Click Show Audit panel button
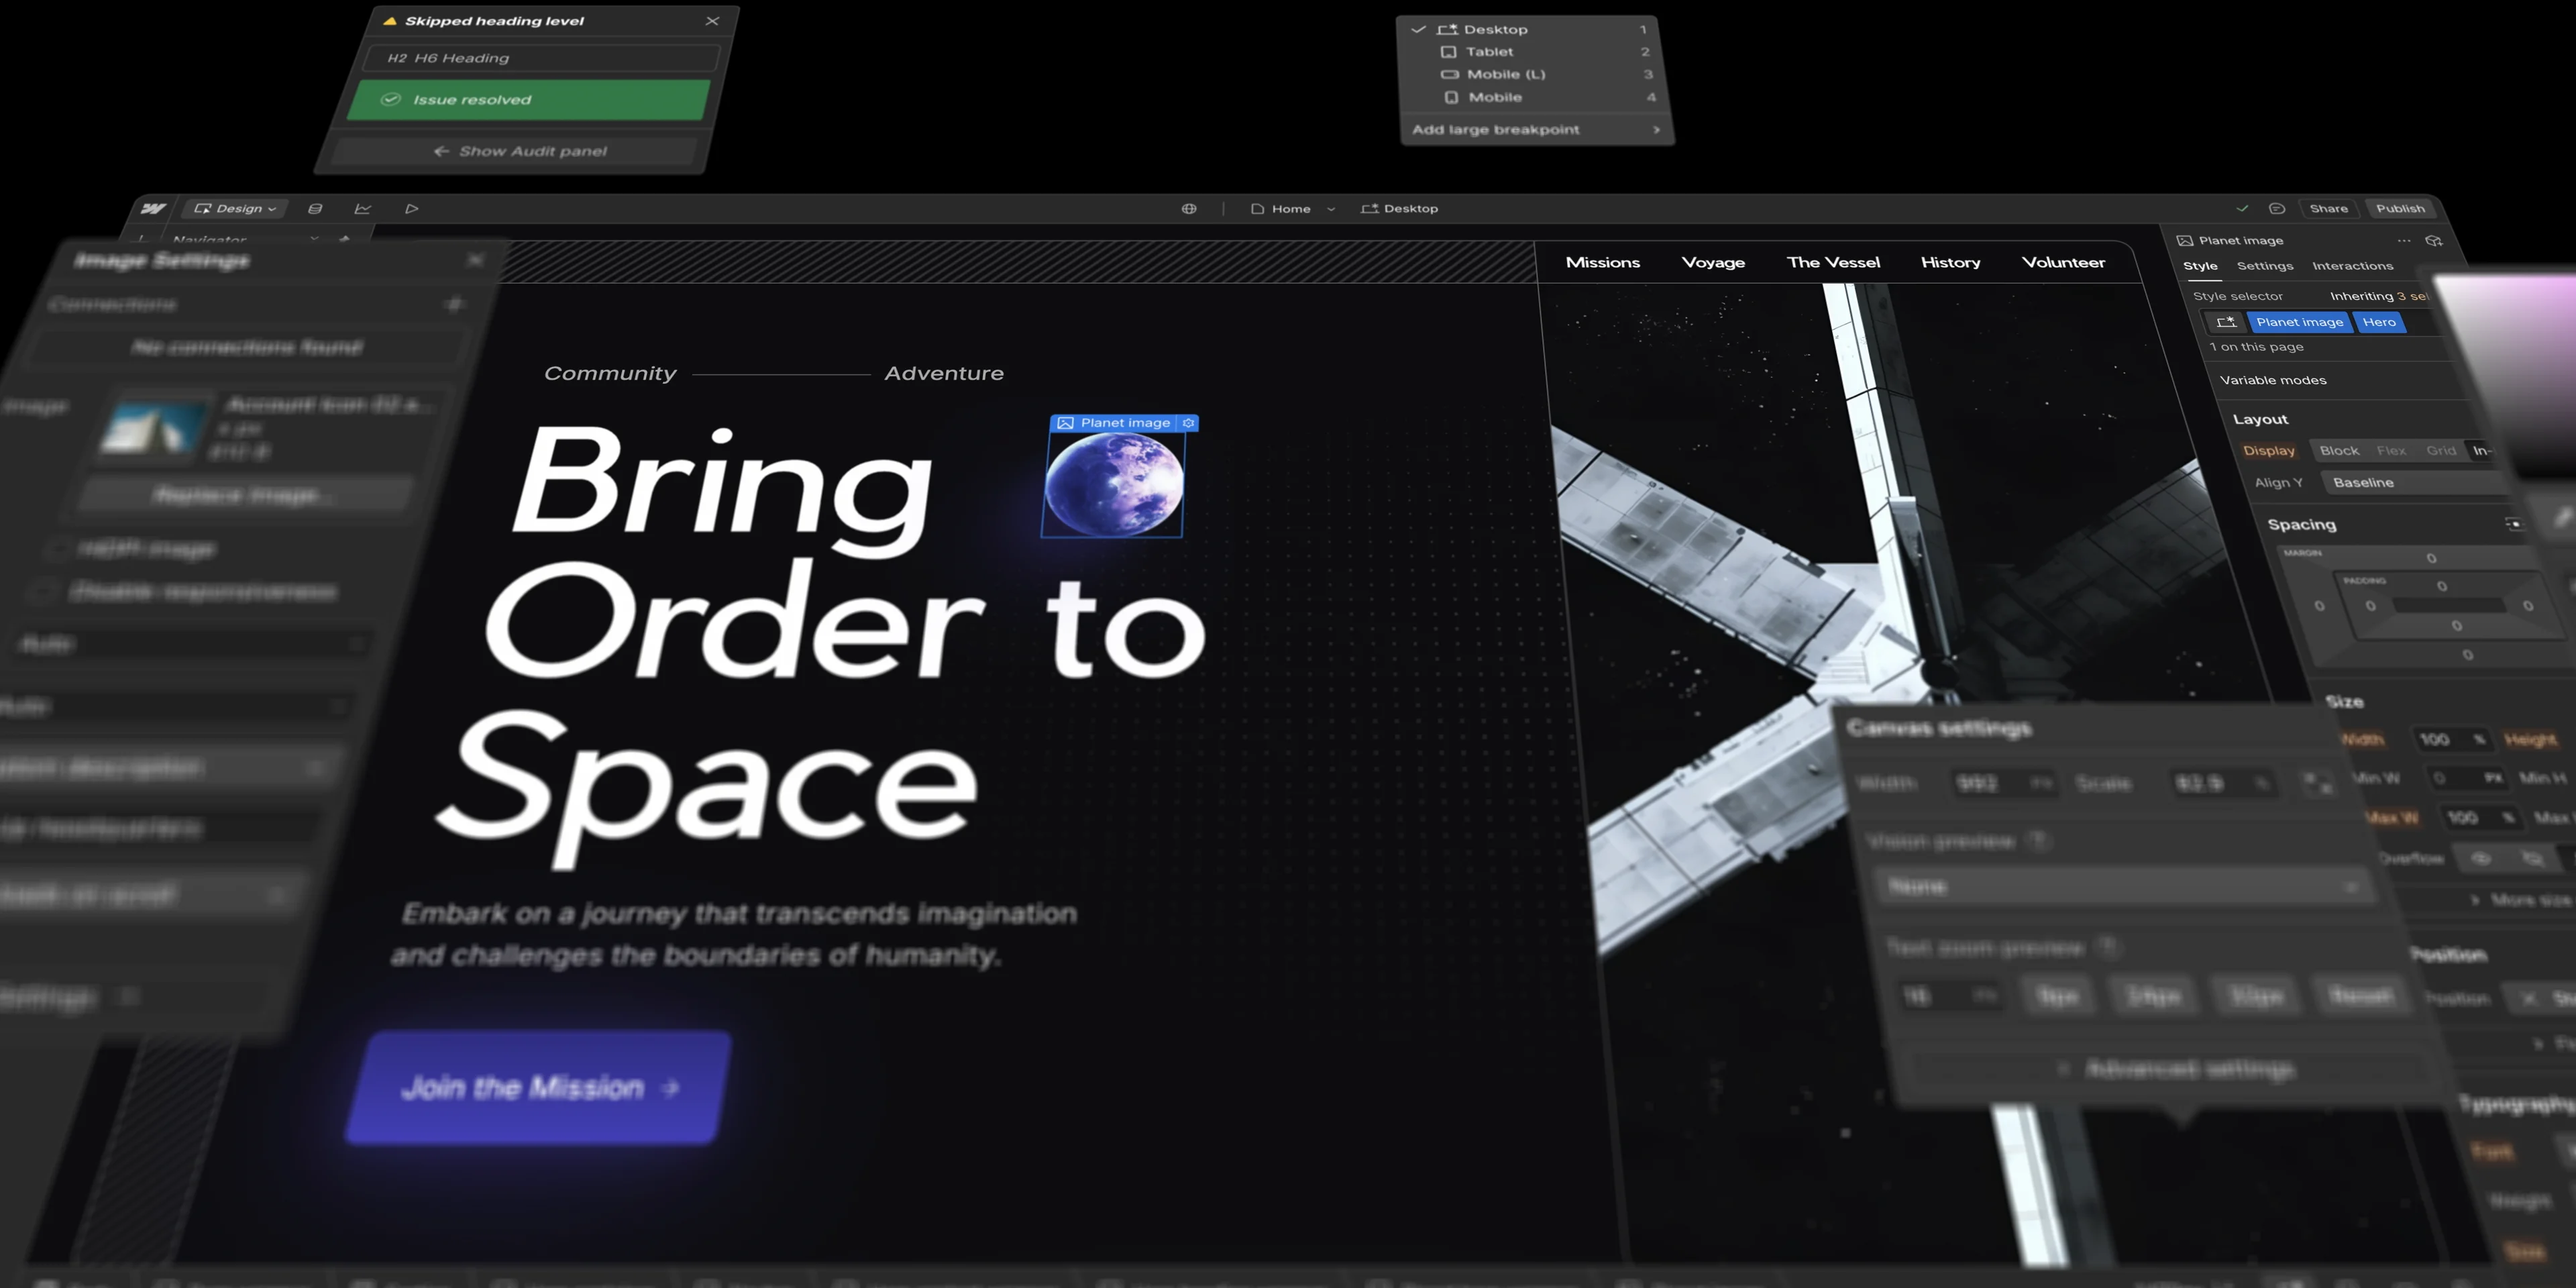 point(520,151)
